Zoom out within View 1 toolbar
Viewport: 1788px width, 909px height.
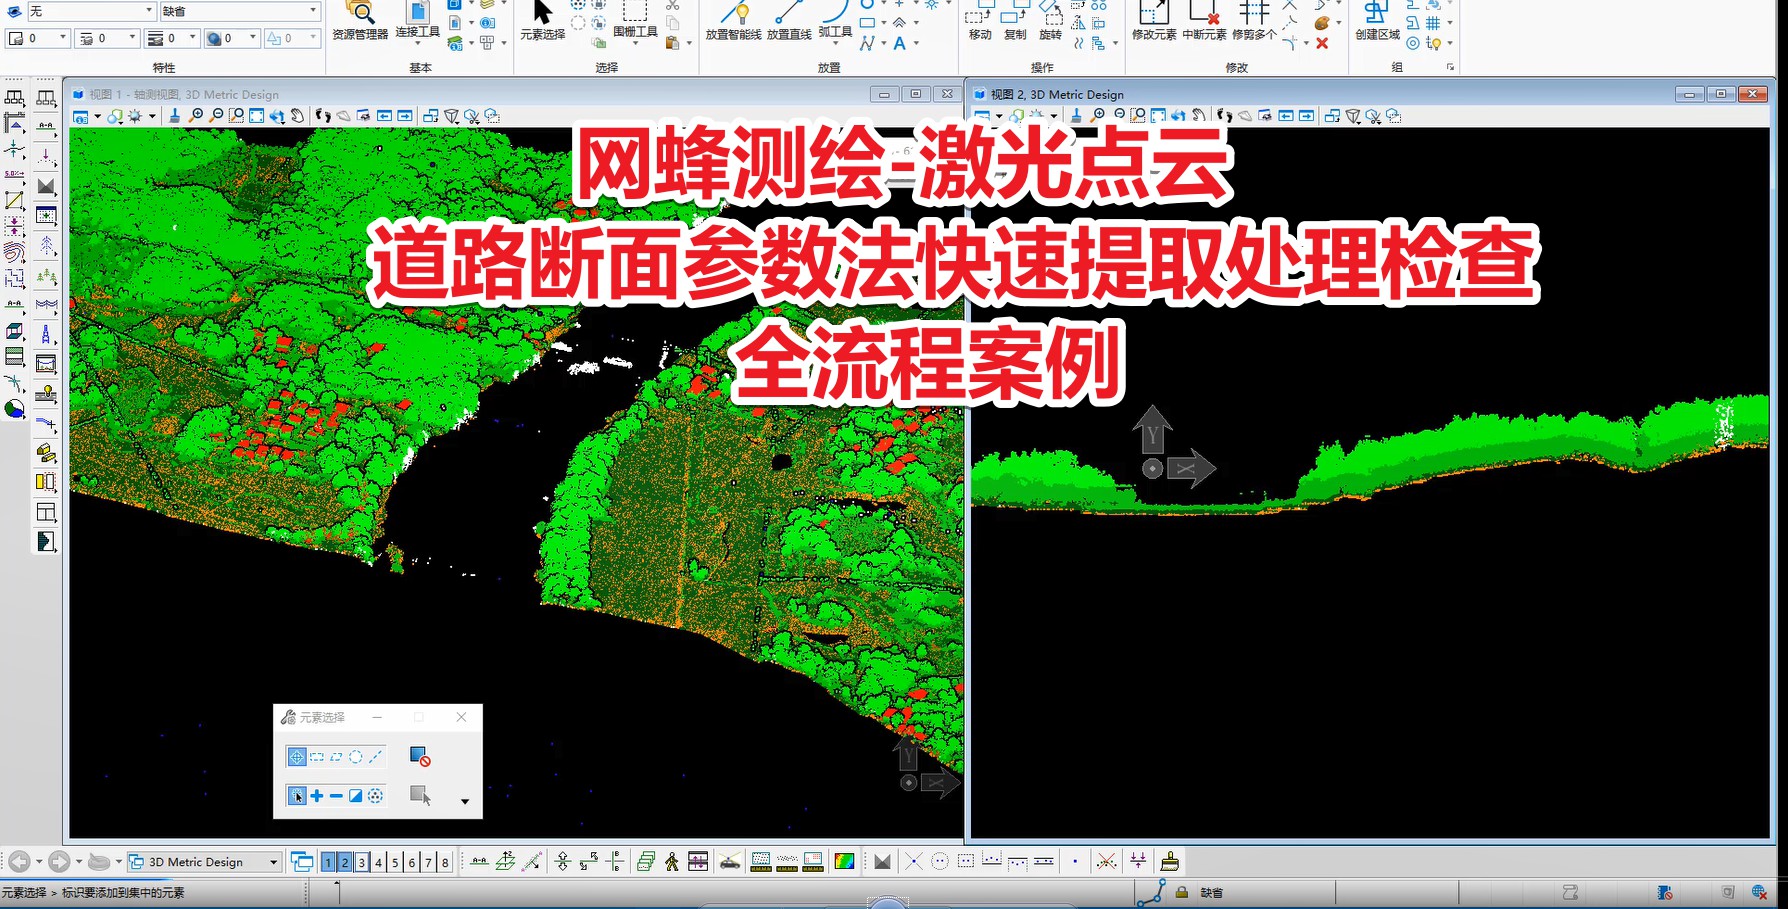pos(216,116)
